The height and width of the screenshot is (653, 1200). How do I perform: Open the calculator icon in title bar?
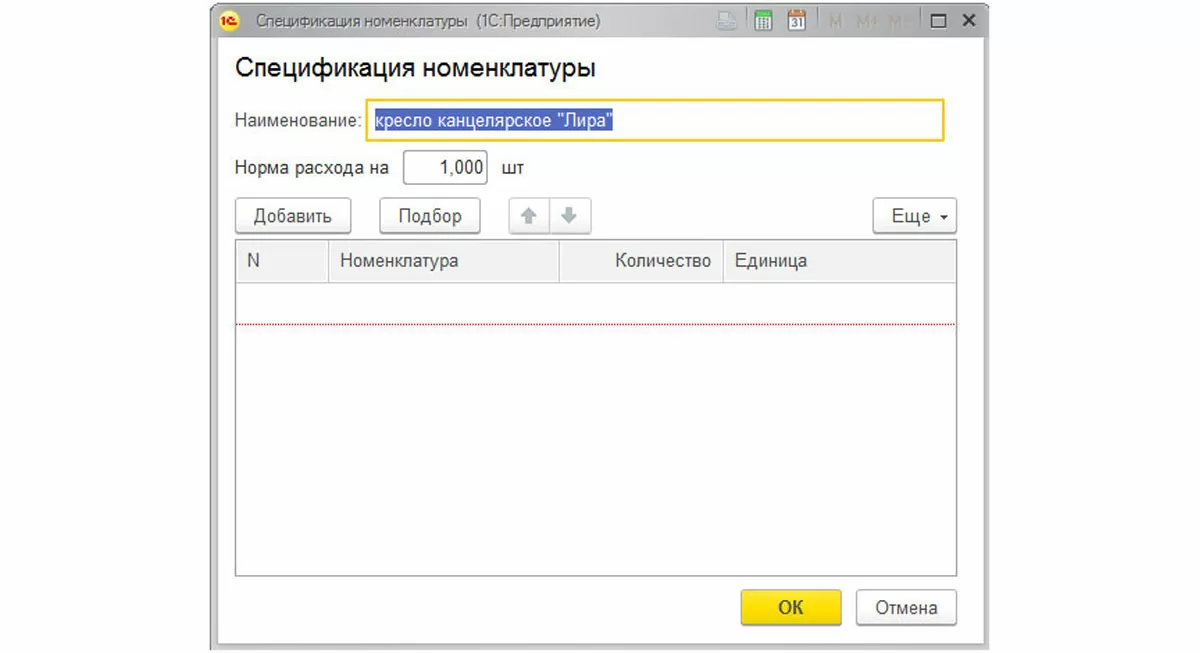pyautogui.click(x=764, y=20)
